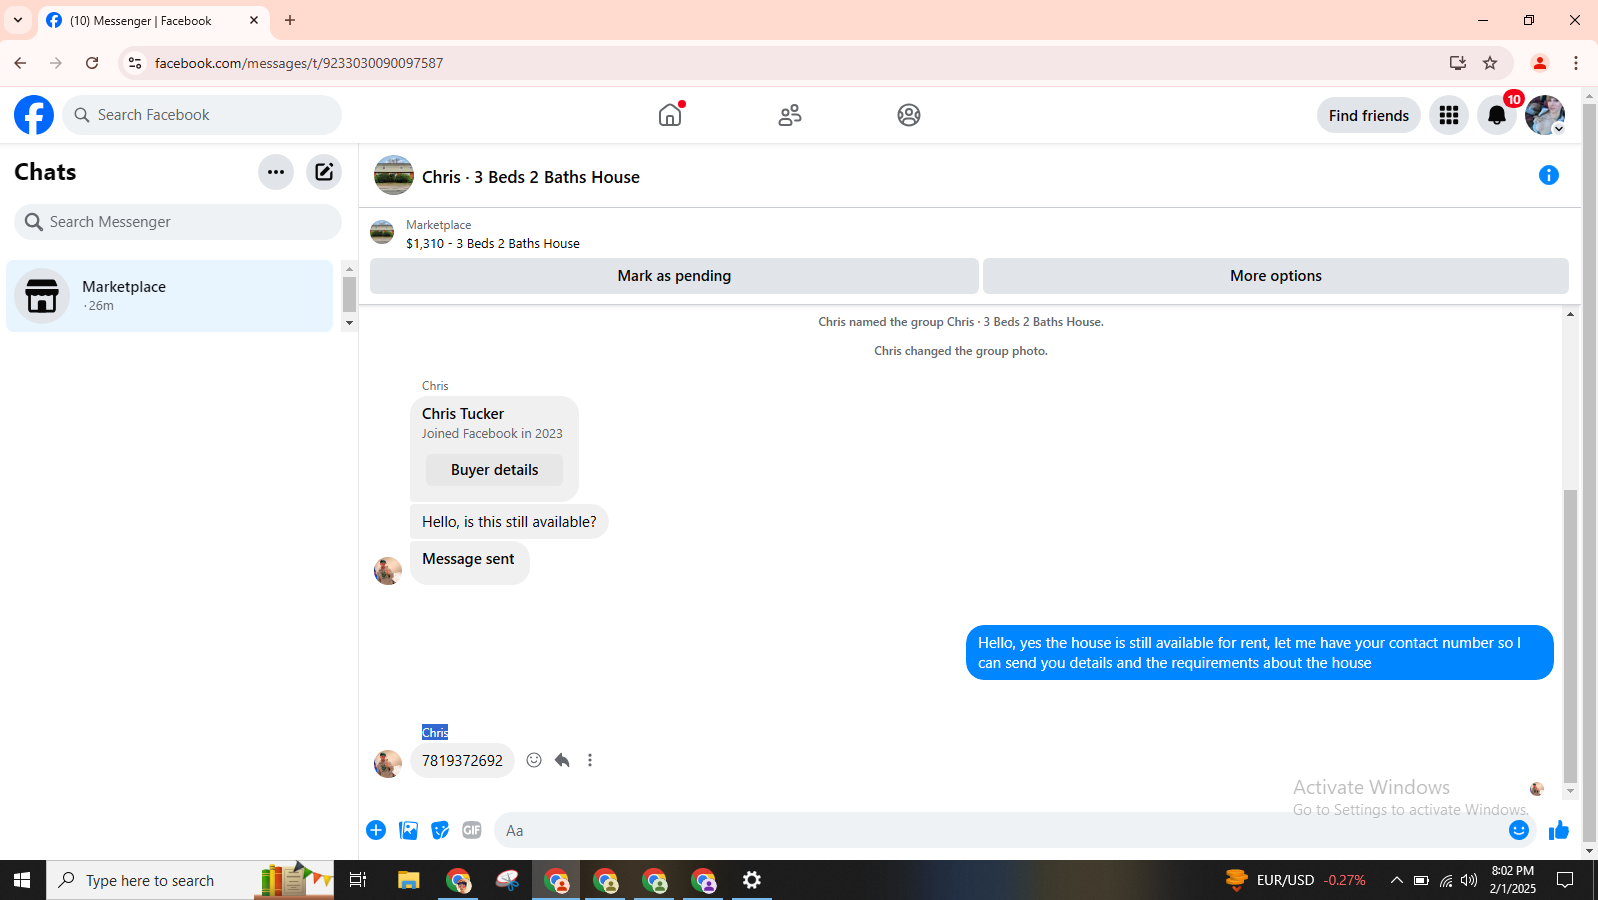The width and height of the screenshot is (1598, 900).
Task: Open Task View on the taskbar
Action: [x=358, y=880]
